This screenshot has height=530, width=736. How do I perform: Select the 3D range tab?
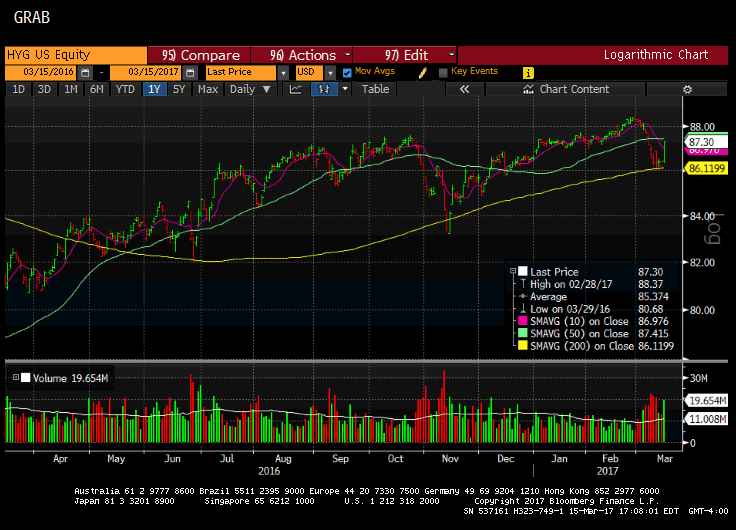click(x=44, y=89)
